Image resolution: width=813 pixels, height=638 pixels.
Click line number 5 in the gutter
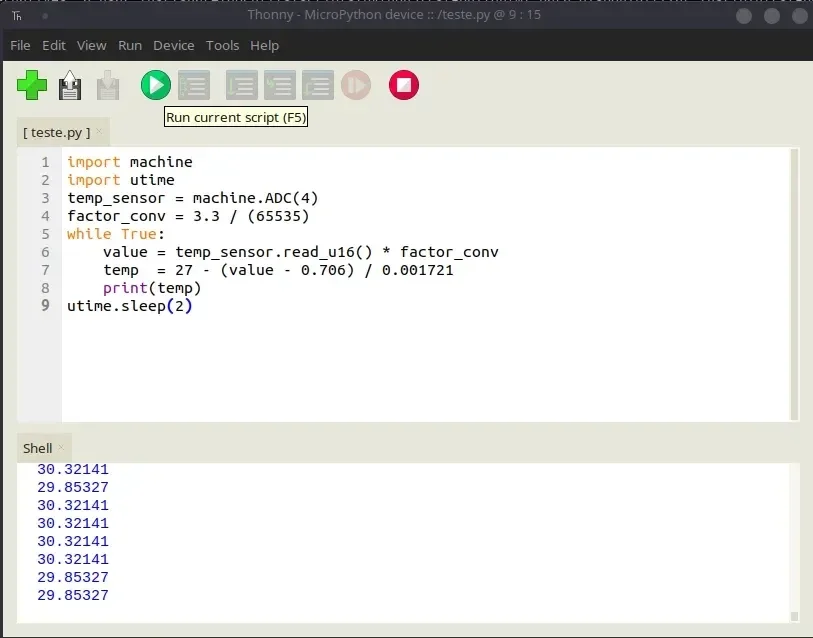[x=45, y=234]
